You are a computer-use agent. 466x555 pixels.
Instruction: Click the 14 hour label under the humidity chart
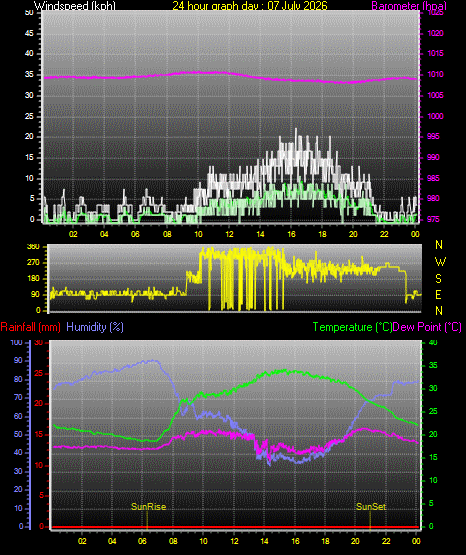click(264, 541)
